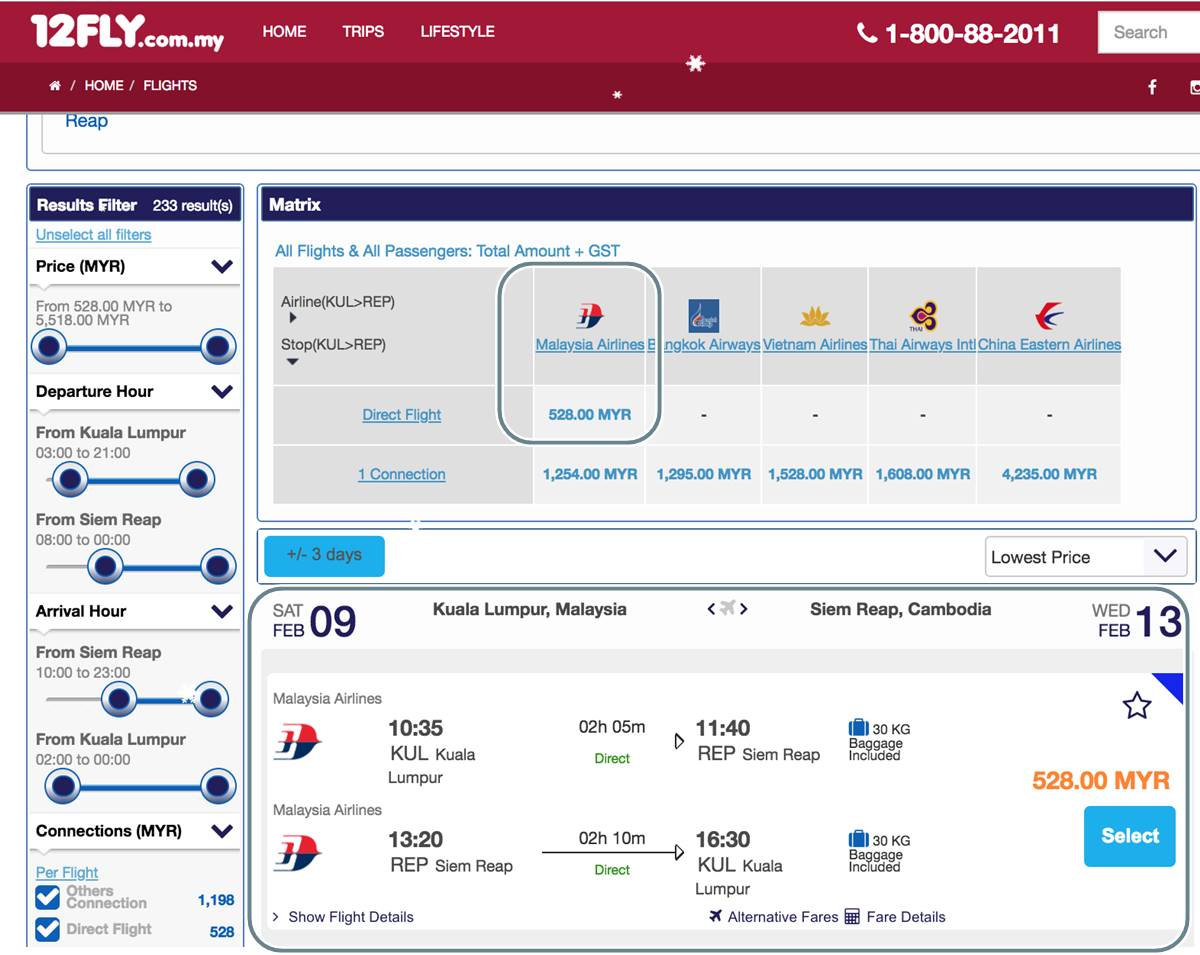Click the From Kuala Lumpur departure slider left handle

(x=69, y=480)
